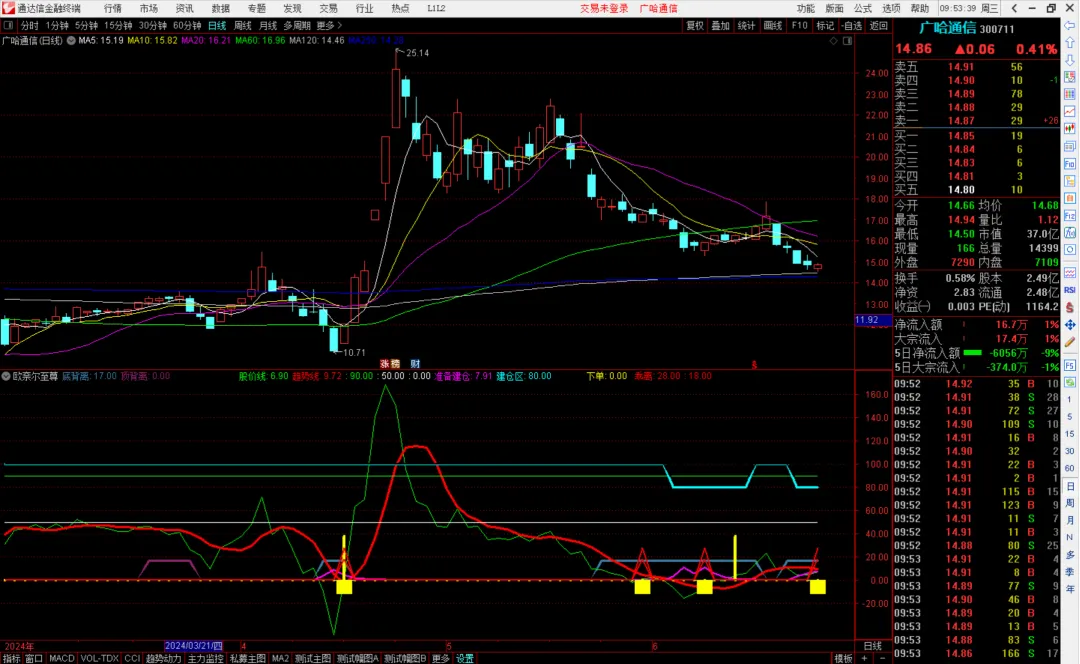Image resolution: width=1080 pixels, height=664 pixels.
Task: Click the 设置 link in bottom bar
Action: pyautogui.click(x=465, y=658)
